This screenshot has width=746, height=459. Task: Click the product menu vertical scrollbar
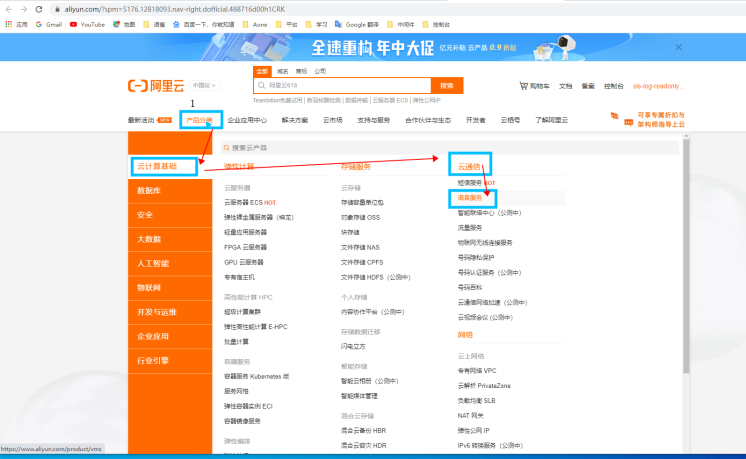point(686,257)
